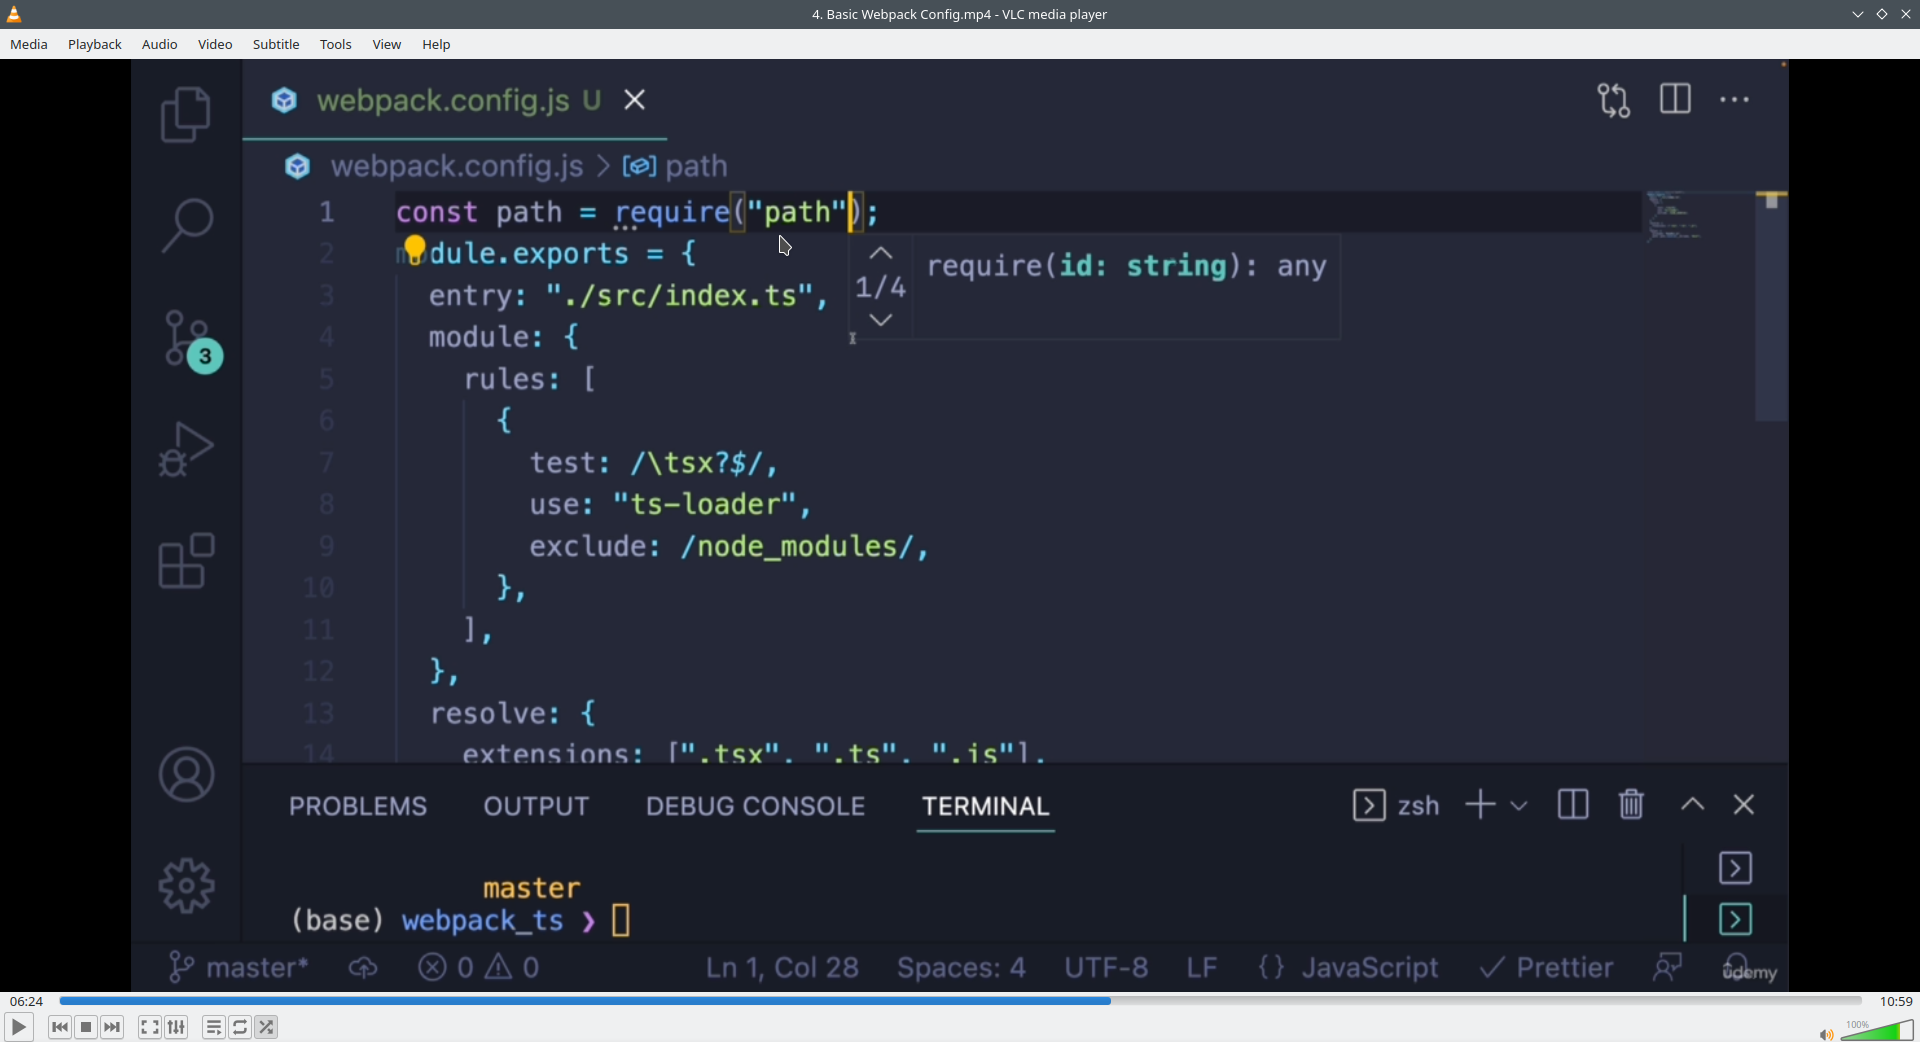The height and width of the screenshot is (1042, 1920).
Task: Click the master* branch in the status bar
Action: (x=238, y=968)
